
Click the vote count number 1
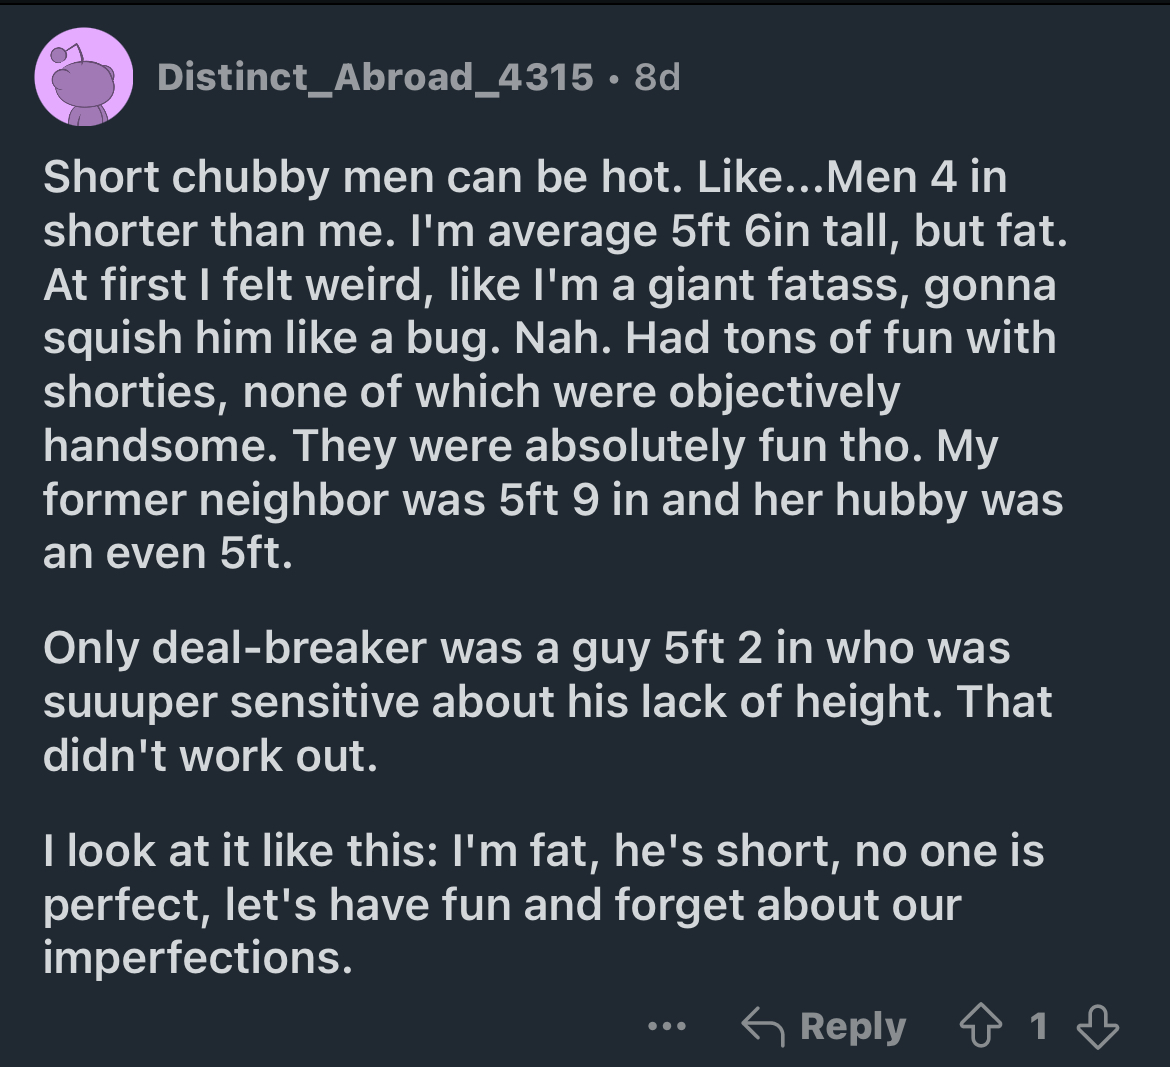click(1039, 1026)
